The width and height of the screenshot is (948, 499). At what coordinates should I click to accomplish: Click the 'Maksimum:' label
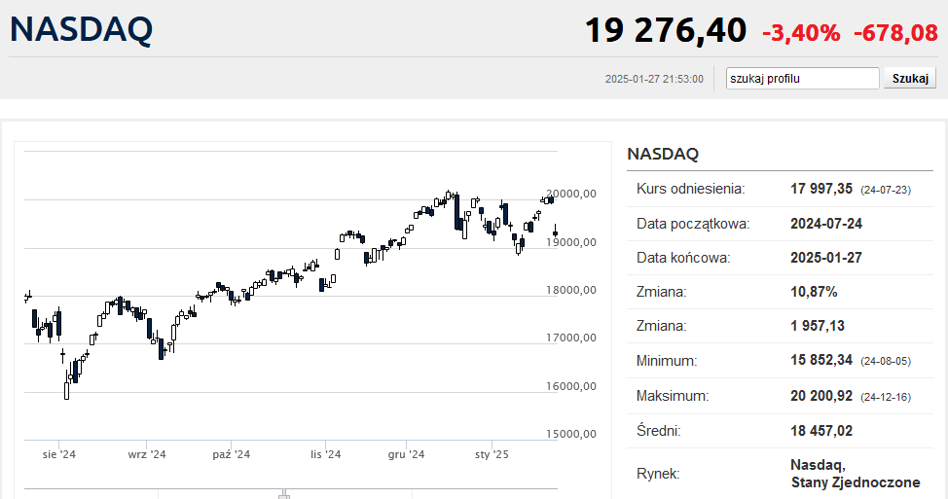coord(672,396)
